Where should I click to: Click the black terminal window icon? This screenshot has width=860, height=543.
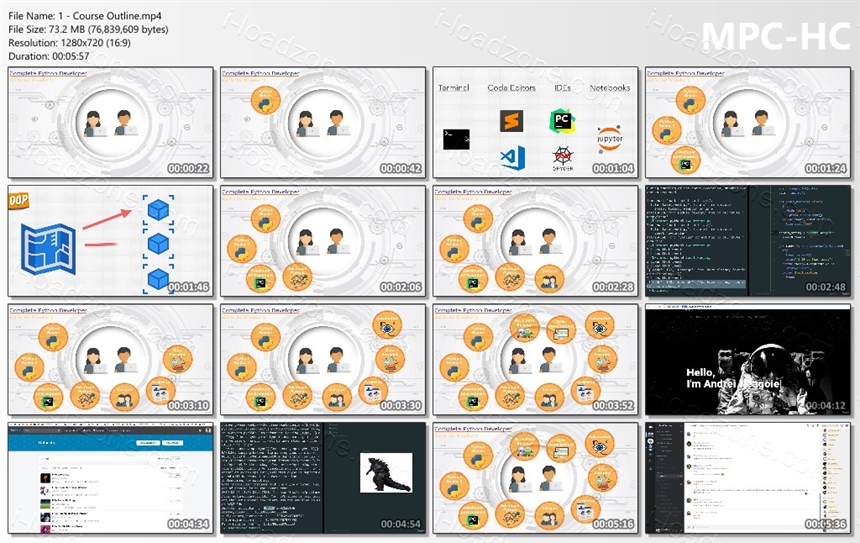pos(456,139)
